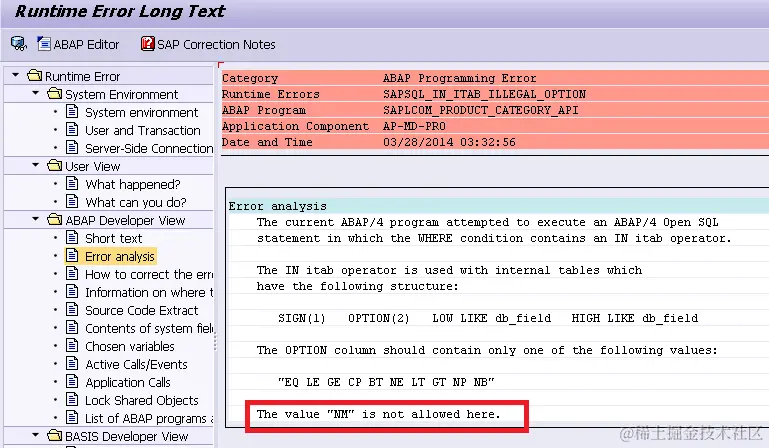
Task: Click document icon beside Lock Shared Objects
Action: 72,399
